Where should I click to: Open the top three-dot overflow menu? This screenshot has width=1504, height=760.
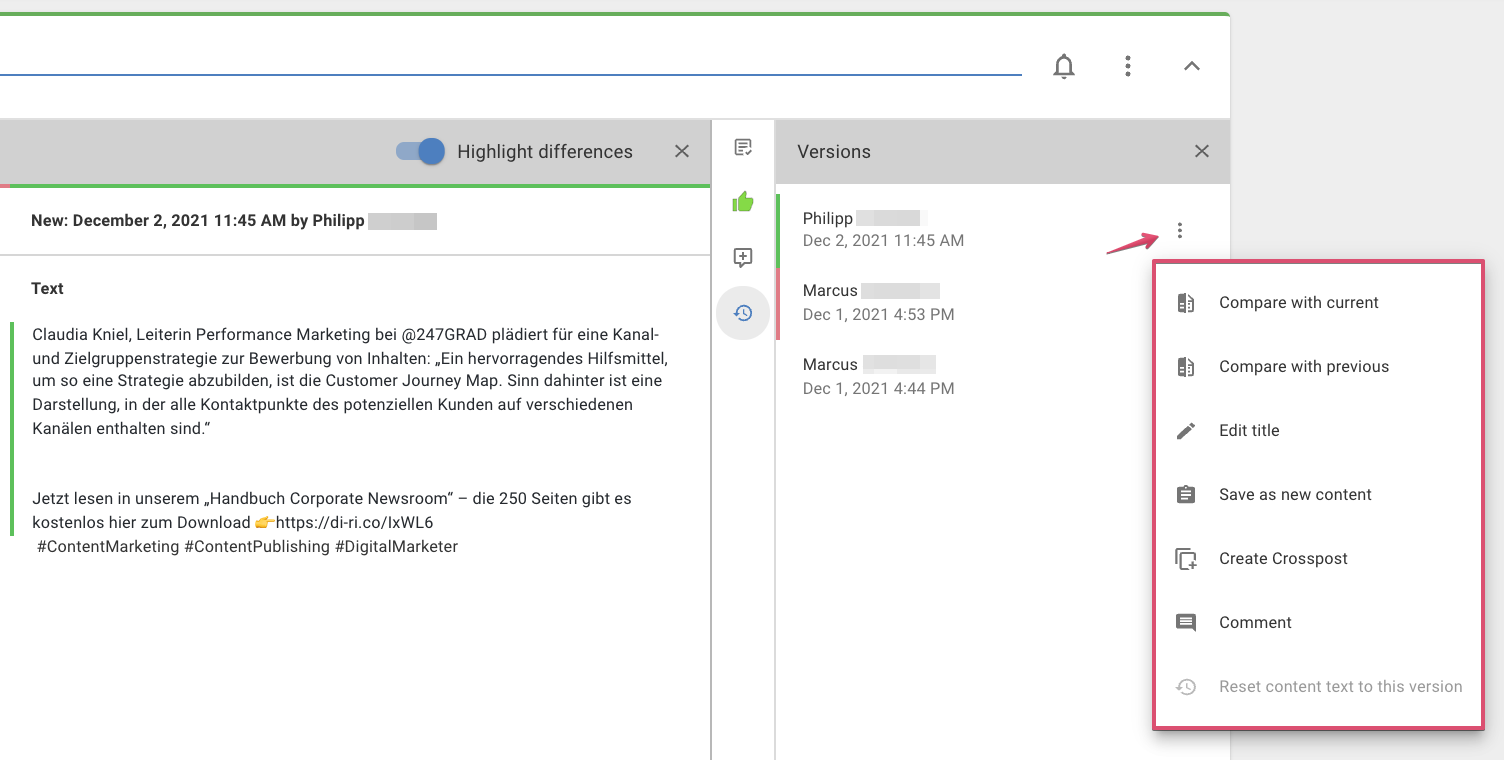[1128, 66]
